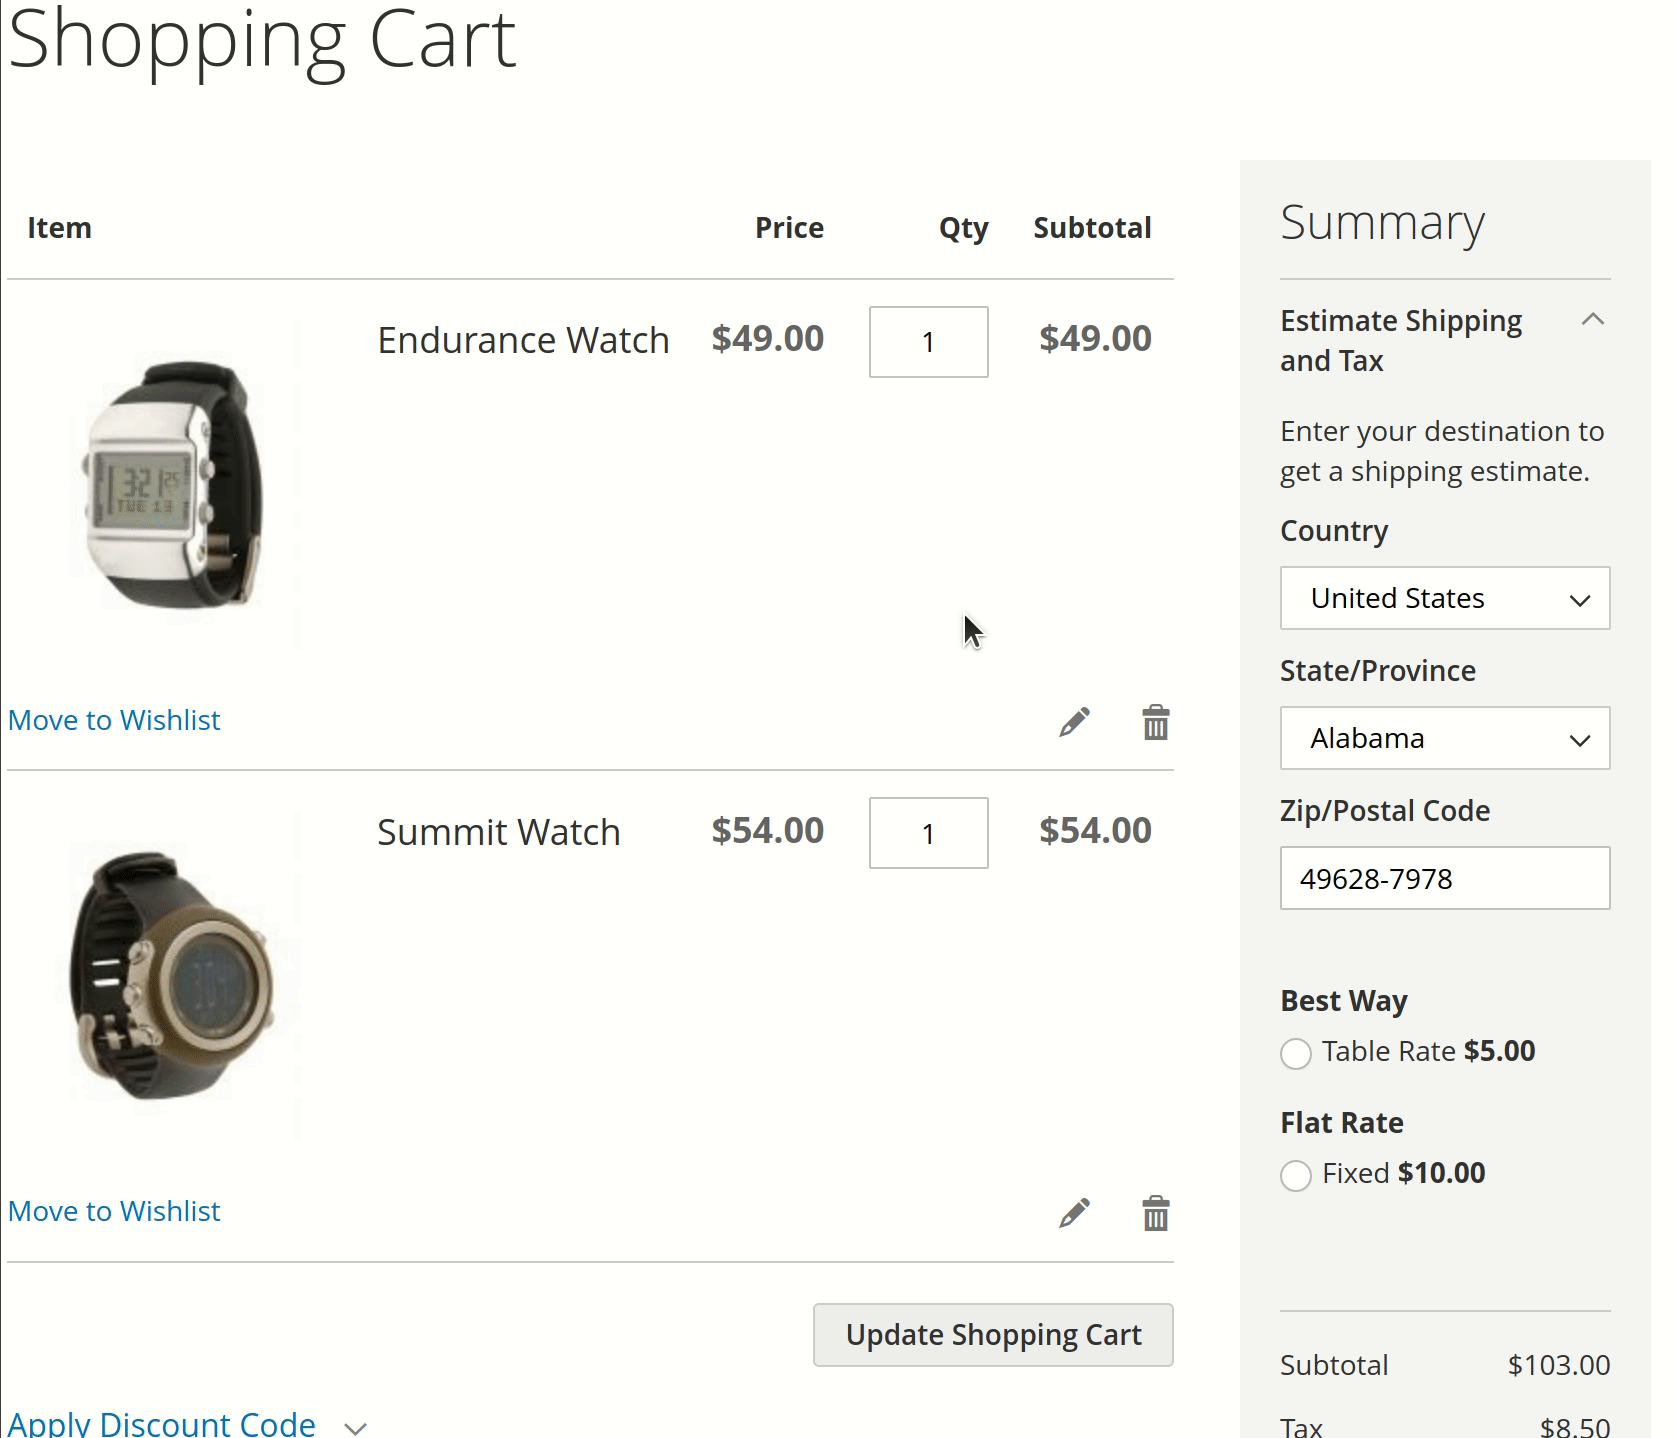Screen dimensions: 1674x1438
Task: Delete Endurance Watch from cart
Action: pyautogui.click(x=1155, y=722)
